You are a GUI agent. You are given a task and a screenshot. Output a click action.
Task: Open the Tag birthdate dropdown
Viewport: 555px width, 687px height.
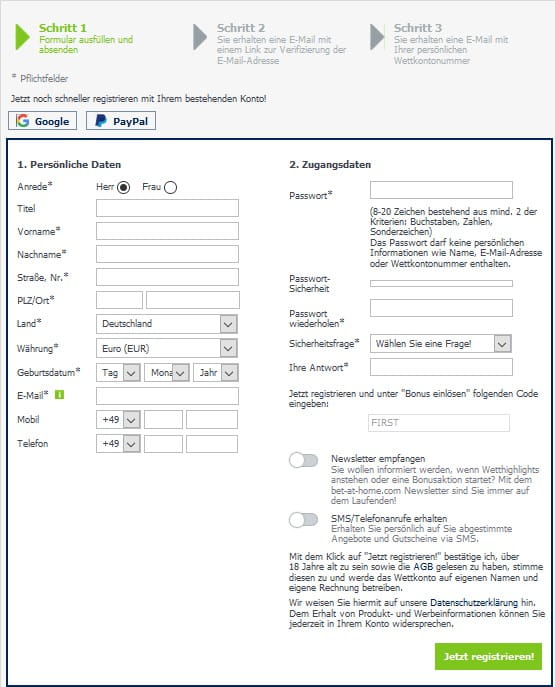coord(118,373)
